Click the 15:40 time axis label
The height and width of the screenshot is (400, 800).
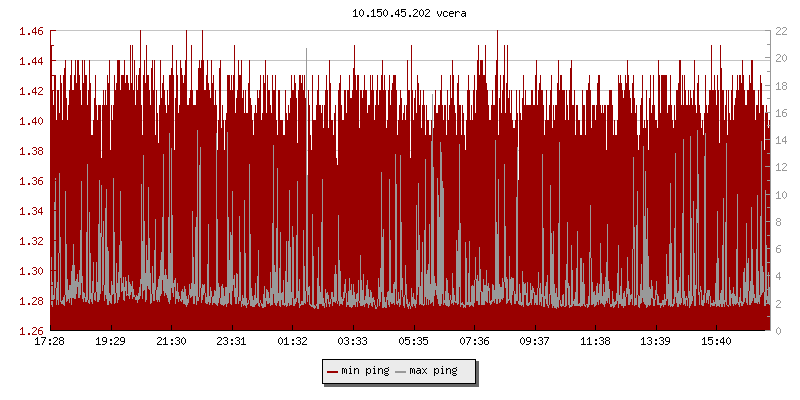717,342
